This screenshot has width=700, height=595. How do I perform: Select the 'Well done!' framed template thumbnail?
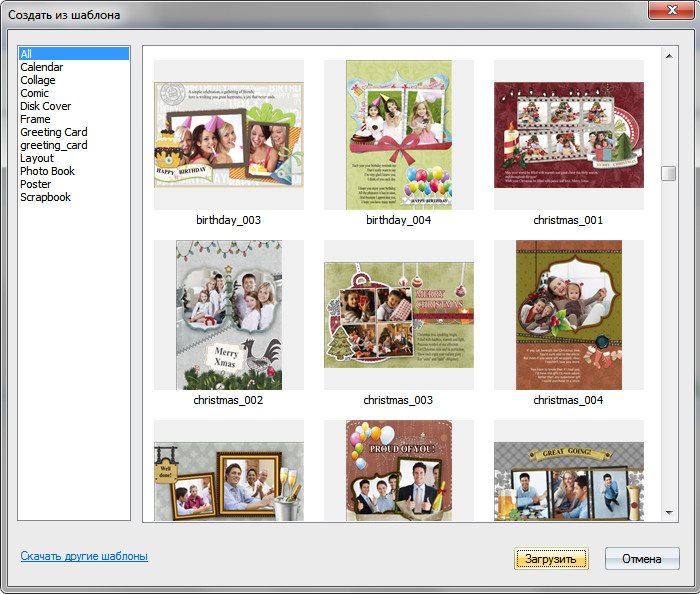[229, 475]
